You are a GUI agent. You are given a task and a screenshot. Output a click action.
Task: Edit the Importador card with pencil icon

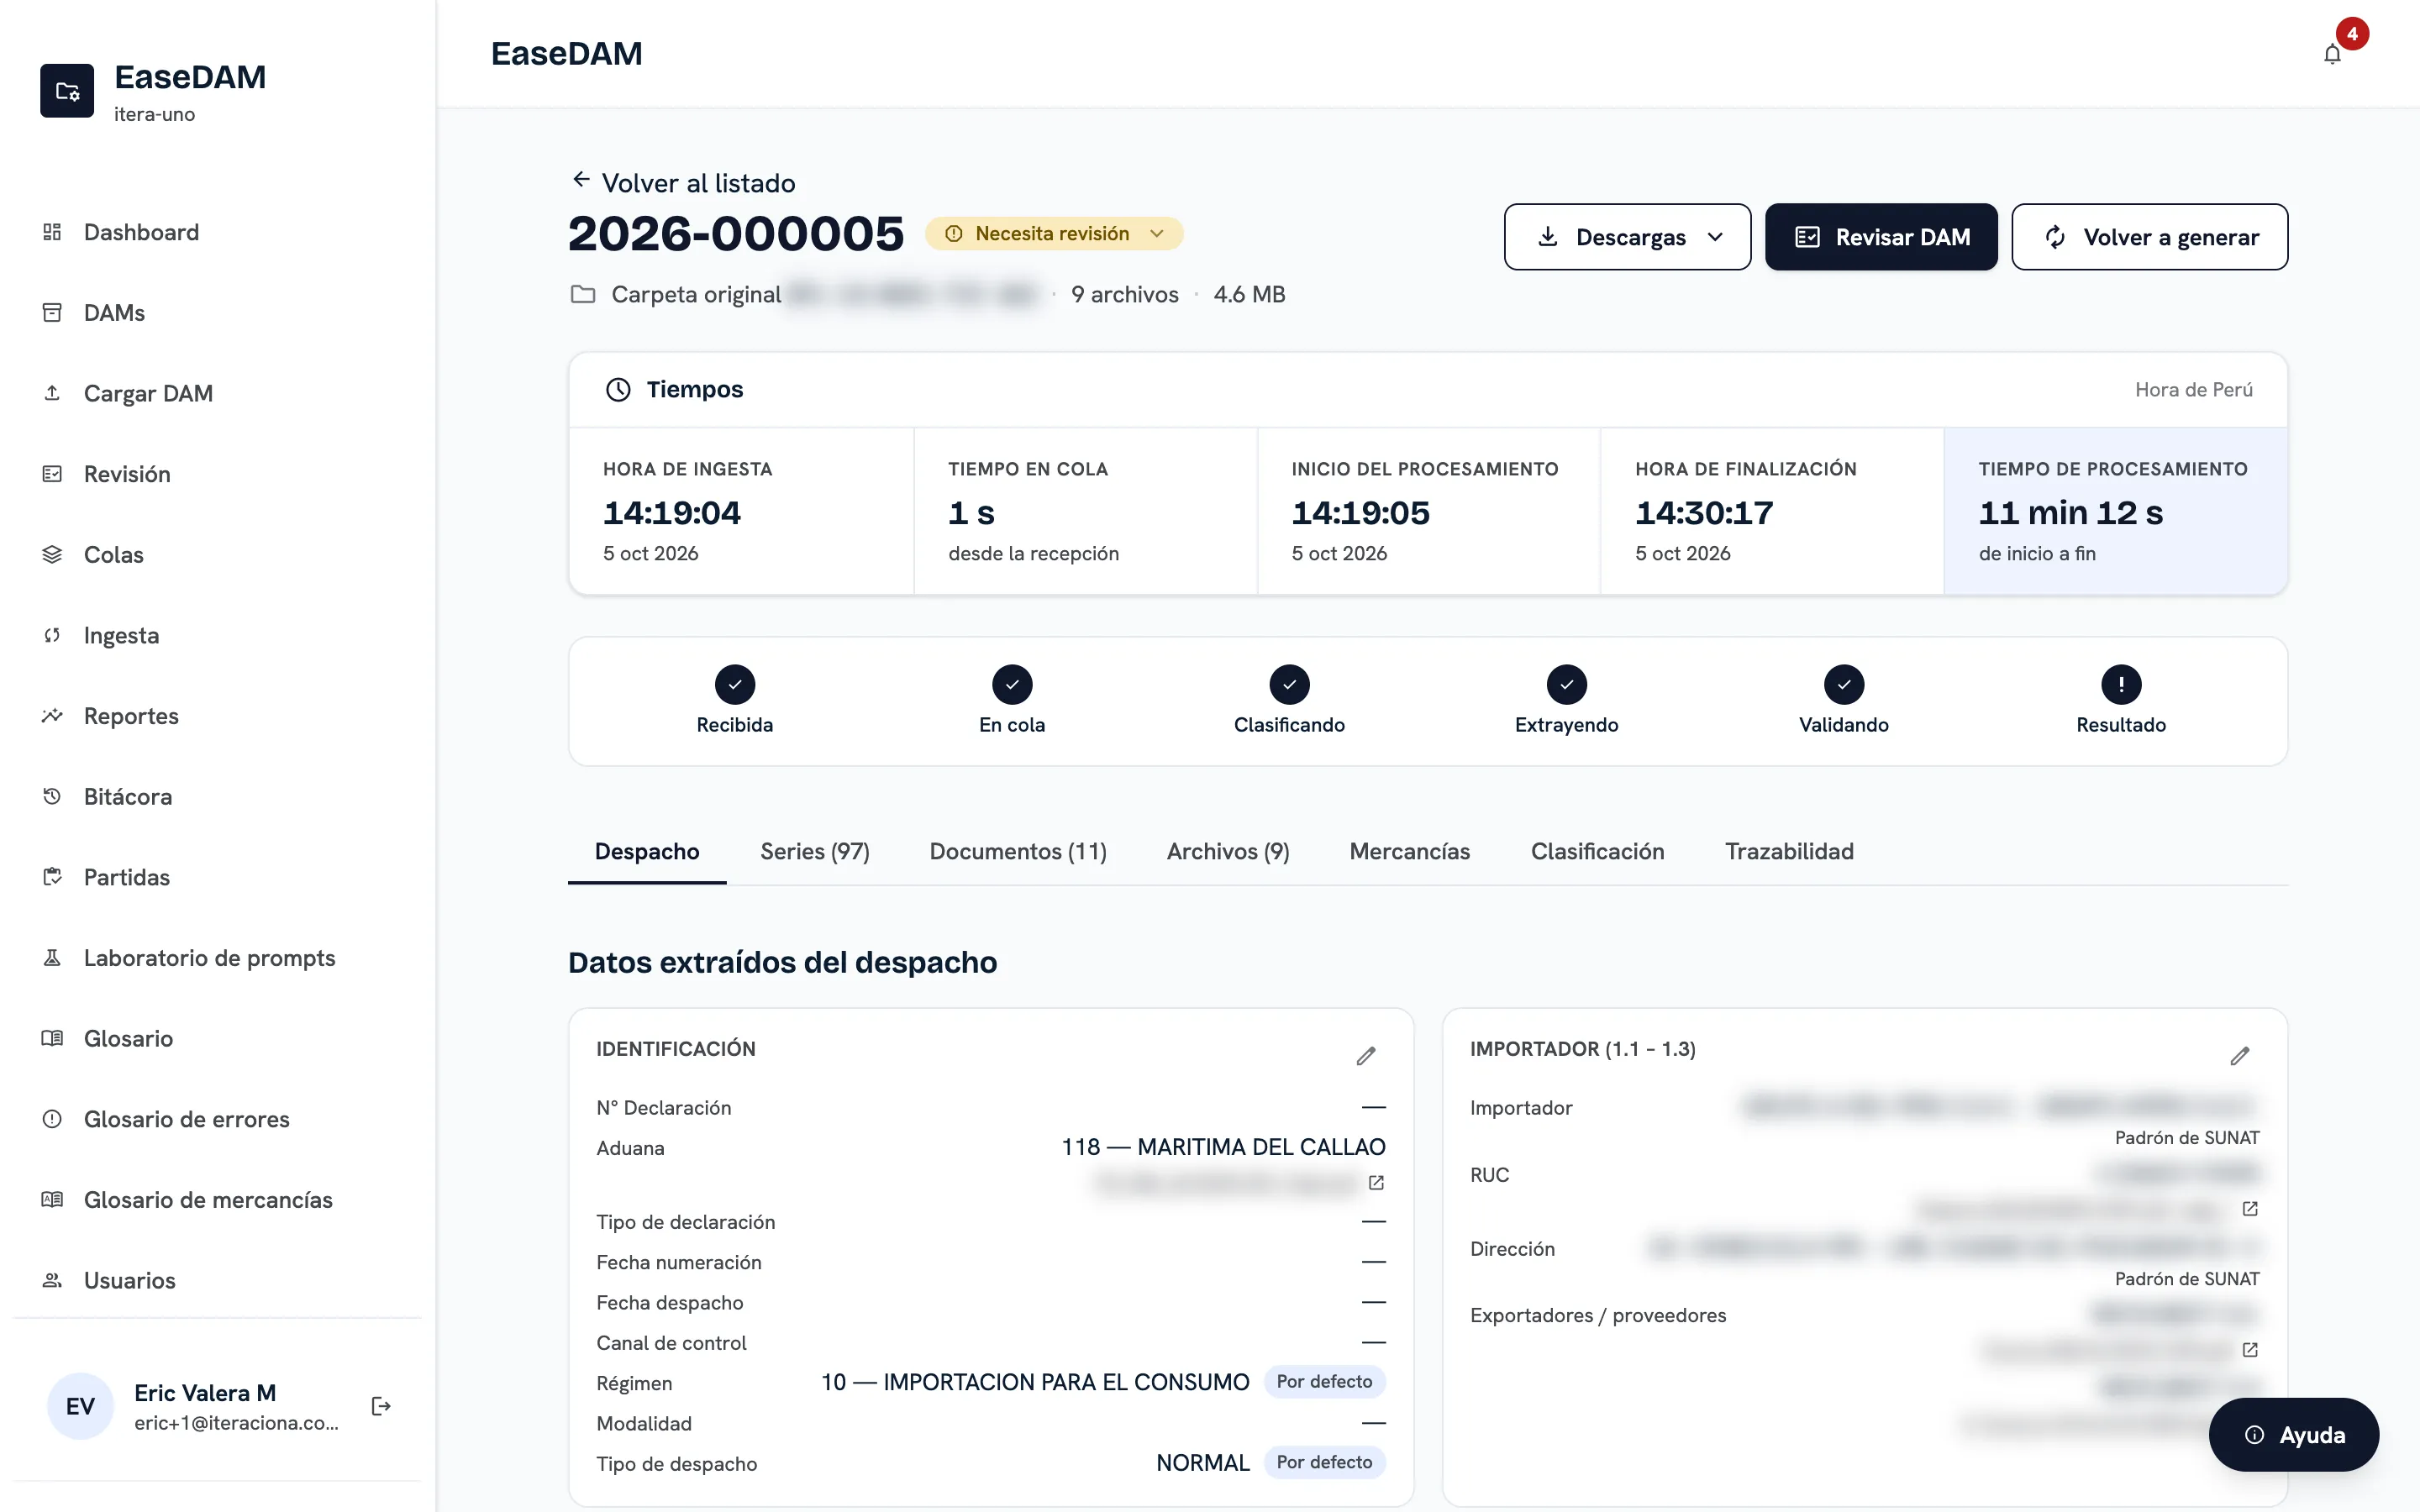click(2240, 1056)
